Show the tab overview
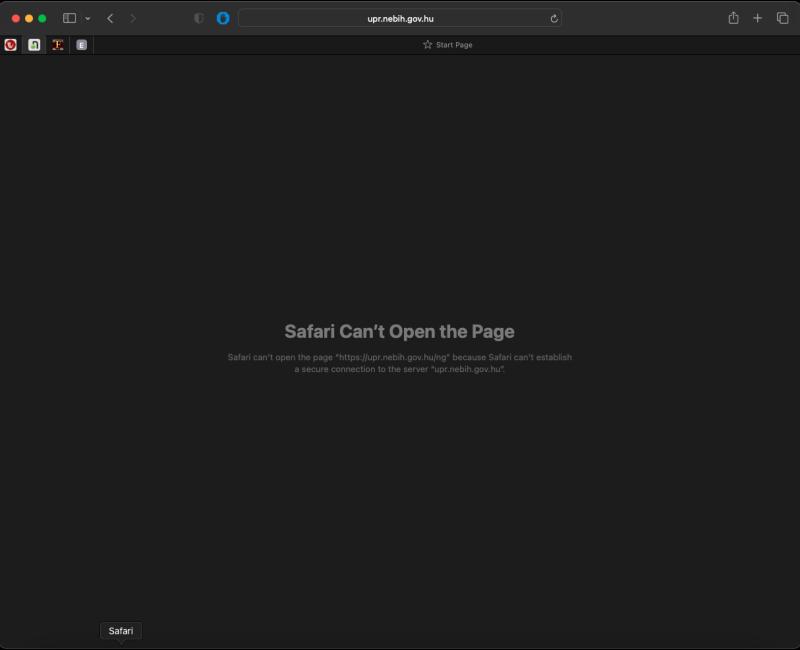Screen dimensions: 800x650 tap(782, 18)
